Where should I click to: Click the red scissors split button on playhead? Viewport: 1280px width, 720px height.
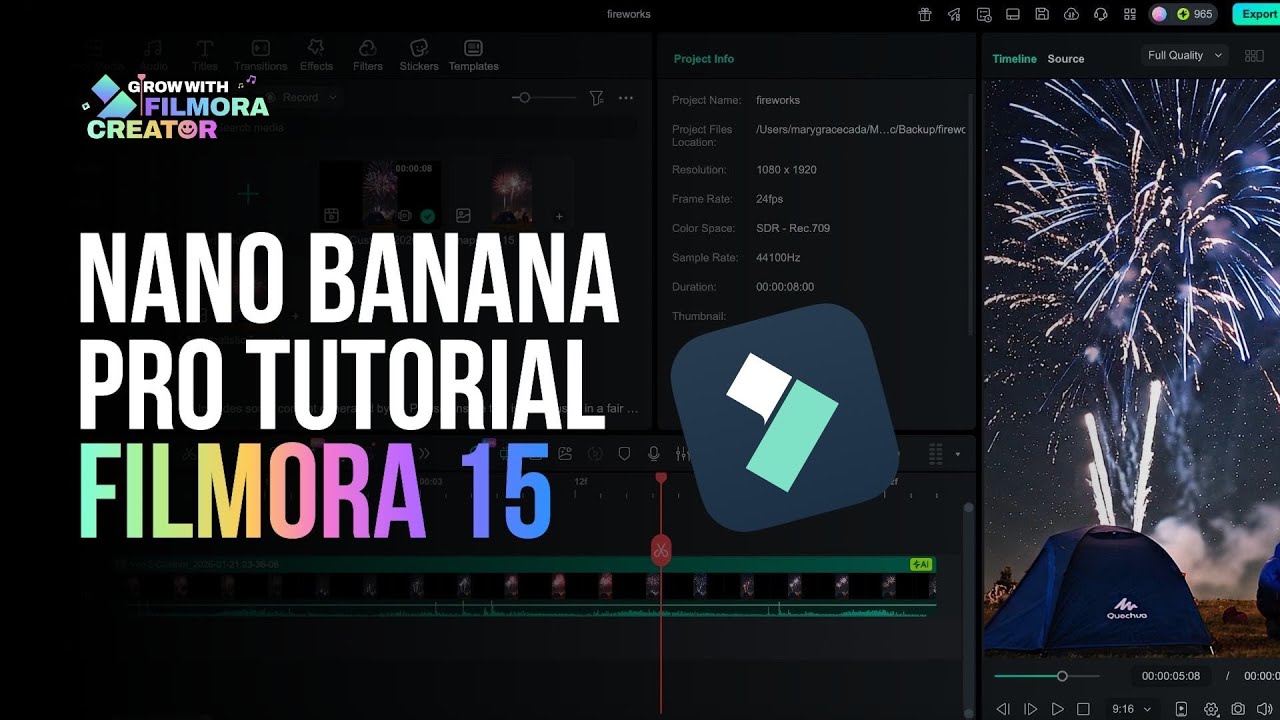tap(661, 549)
